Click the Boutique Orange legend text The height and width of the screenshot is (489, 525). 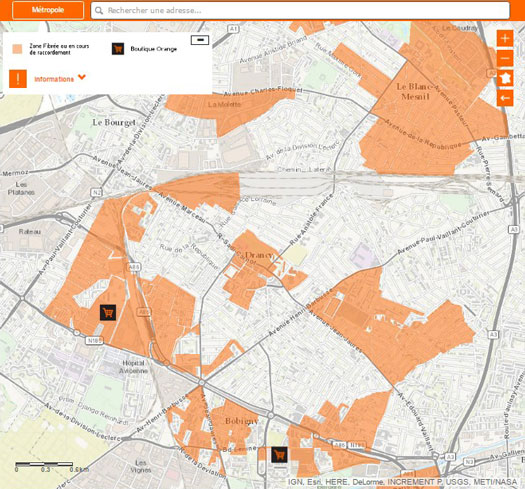pos(154,49)
